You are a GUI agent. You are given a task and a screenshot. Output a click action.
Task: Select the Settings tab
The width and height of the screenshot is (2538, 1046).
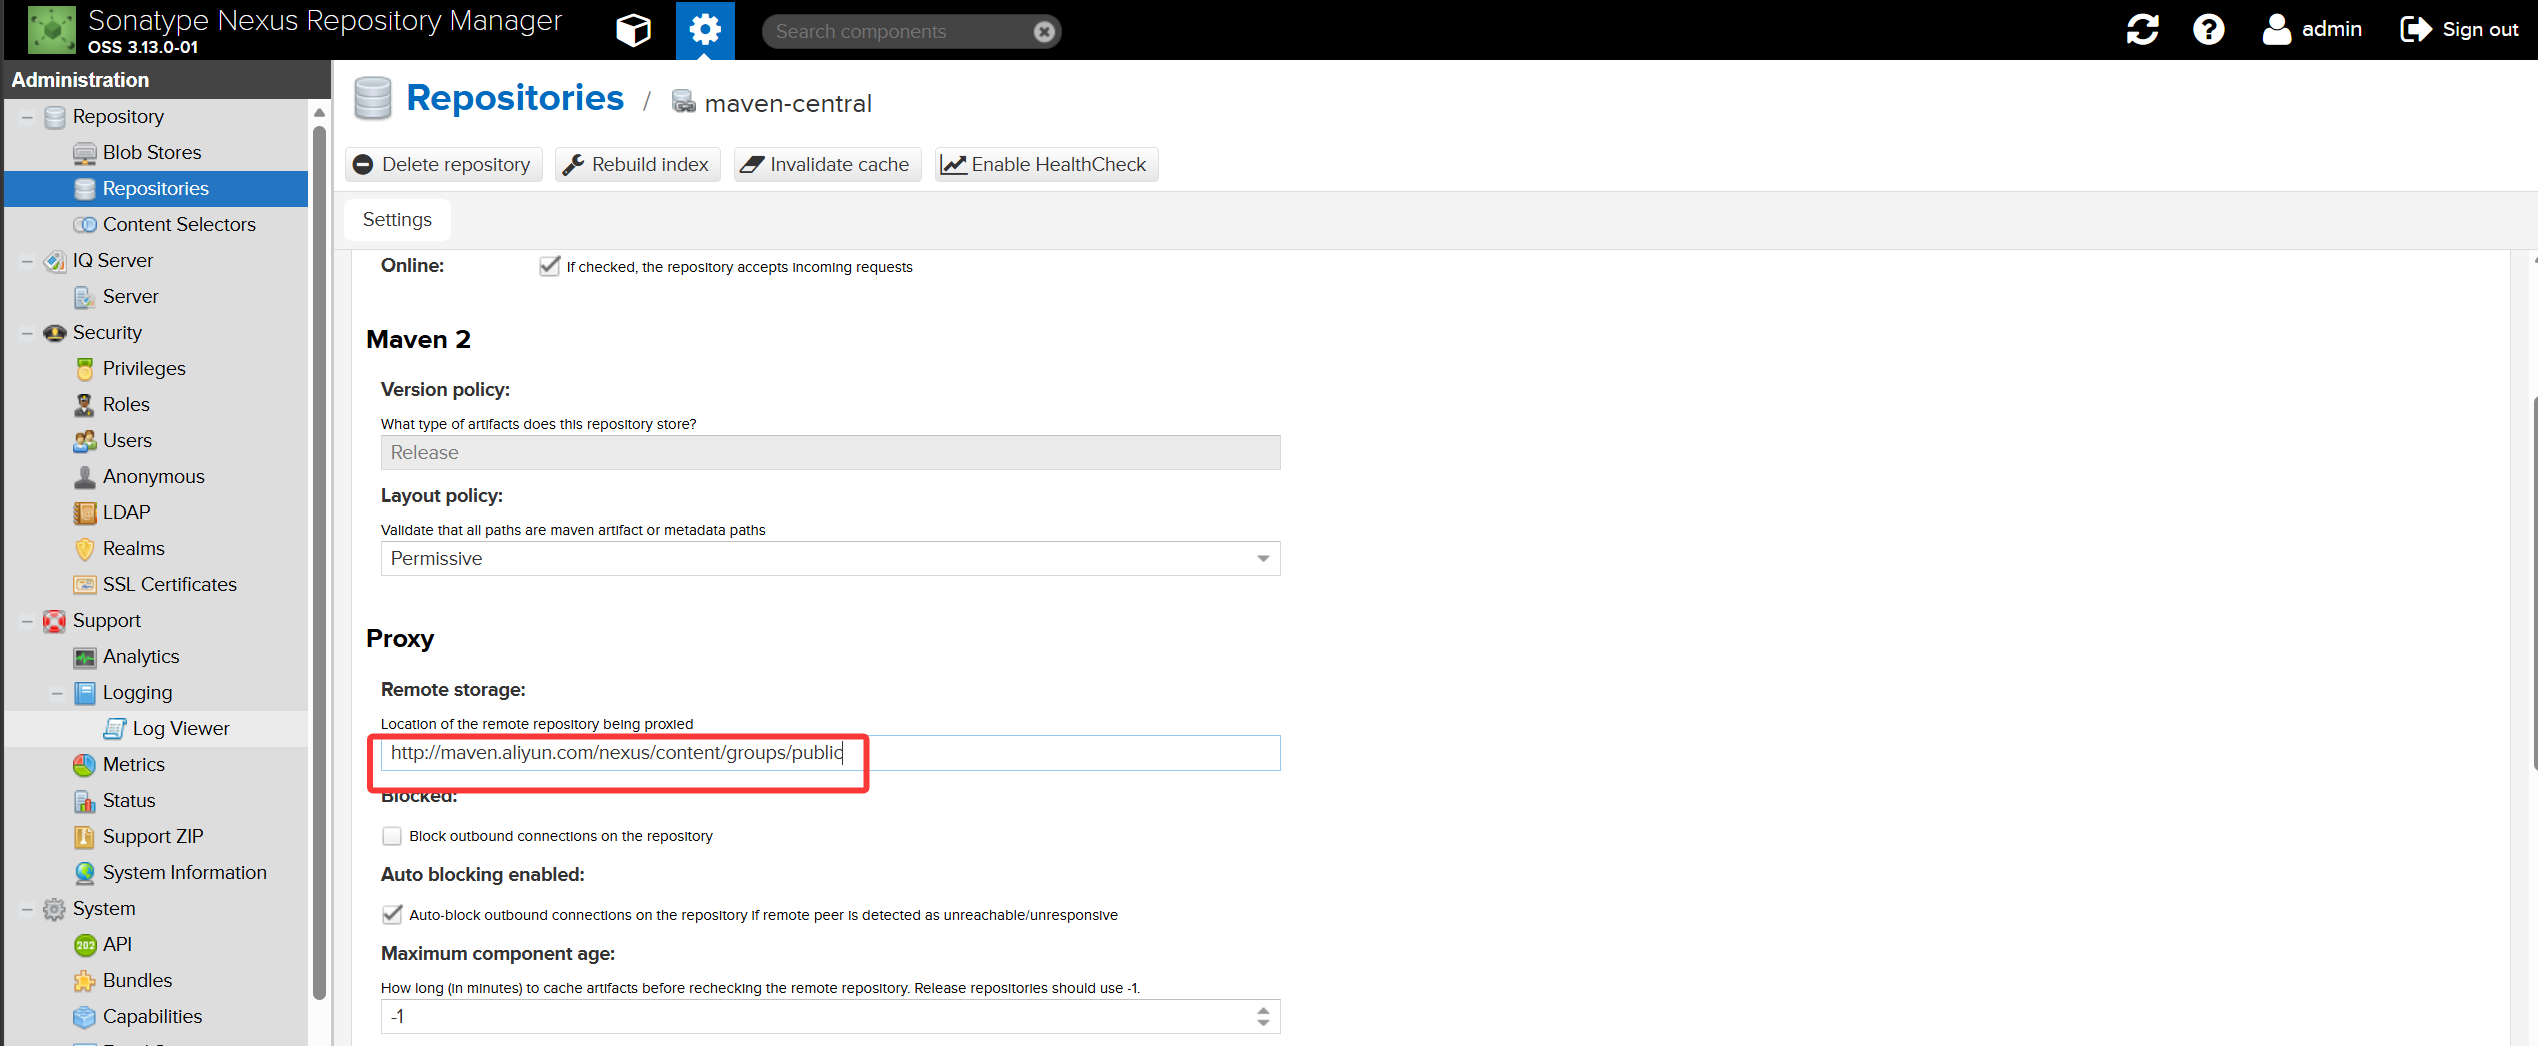click(x=397, y=220)
